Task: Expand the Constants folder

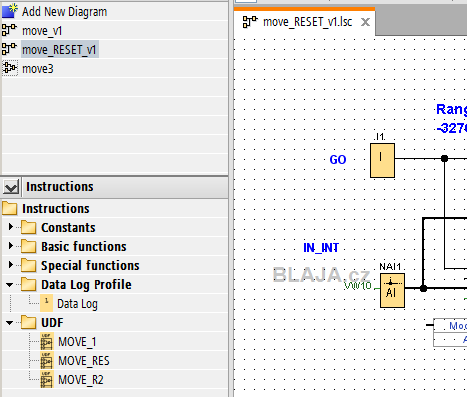Action: click(10, 227)
